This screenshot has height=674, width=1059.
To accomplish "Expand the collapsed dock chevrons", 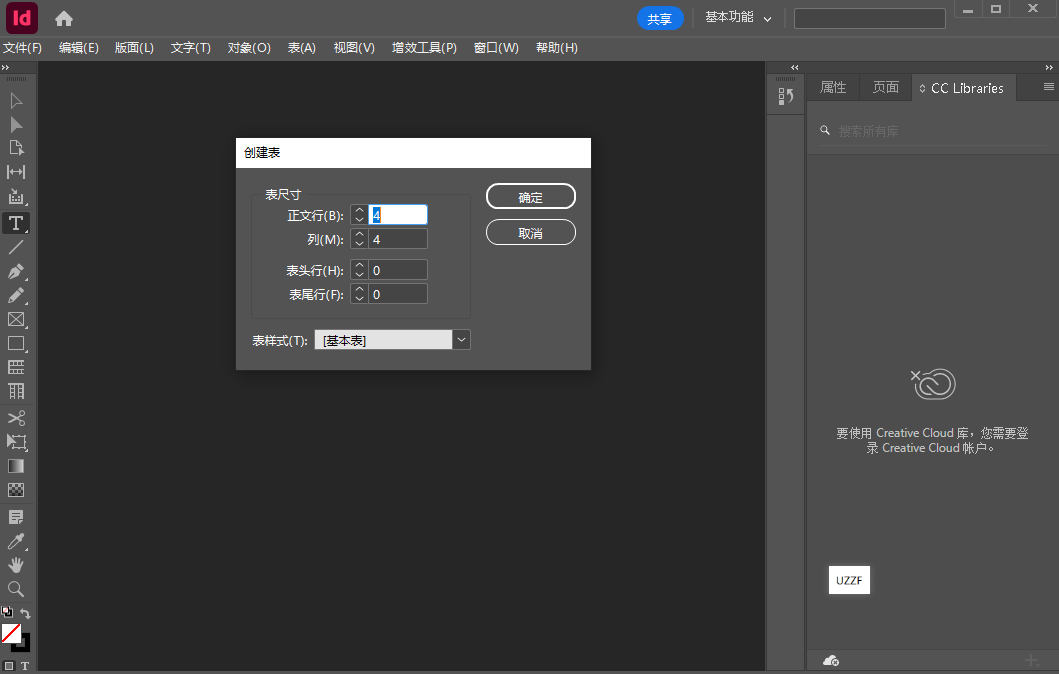I will pyautogui.click(x=794, y=68).
